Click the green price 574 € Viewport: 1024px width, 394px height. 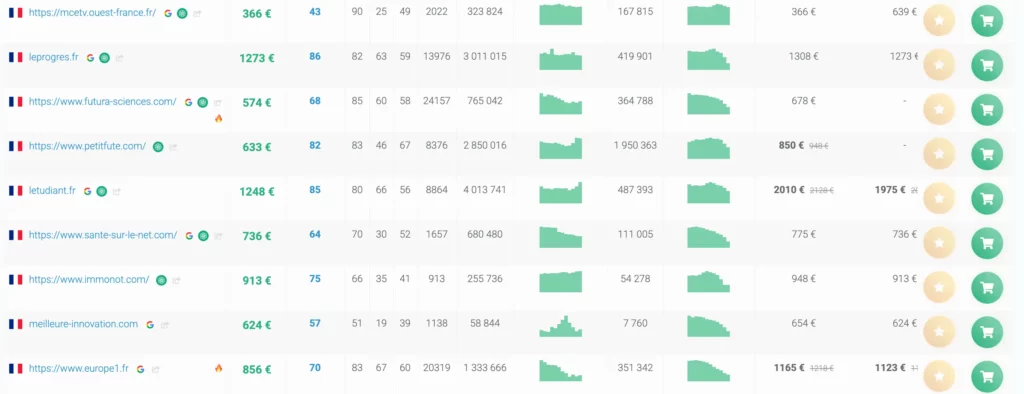coord(257,103)
